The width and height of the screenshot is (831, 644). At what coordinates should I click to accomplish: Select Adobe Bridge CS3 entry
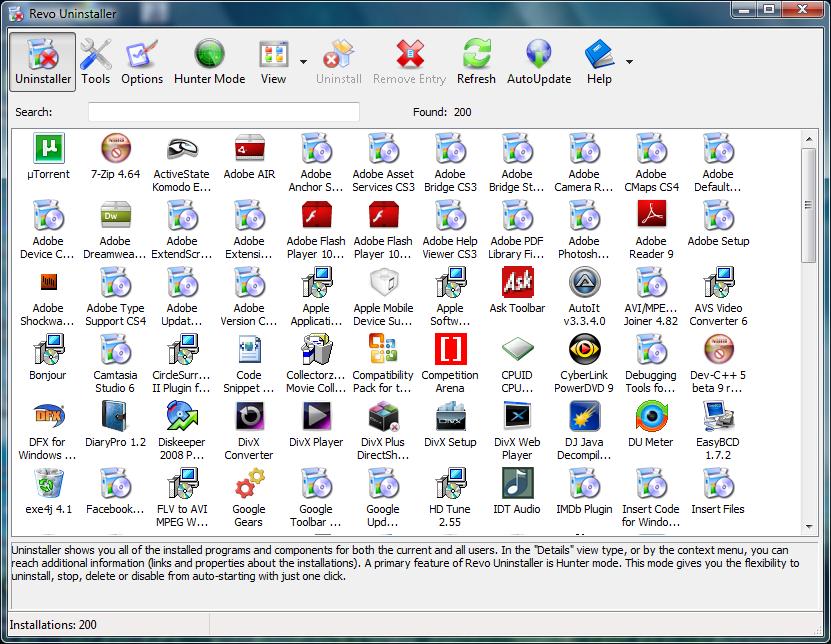pos(450,163)
